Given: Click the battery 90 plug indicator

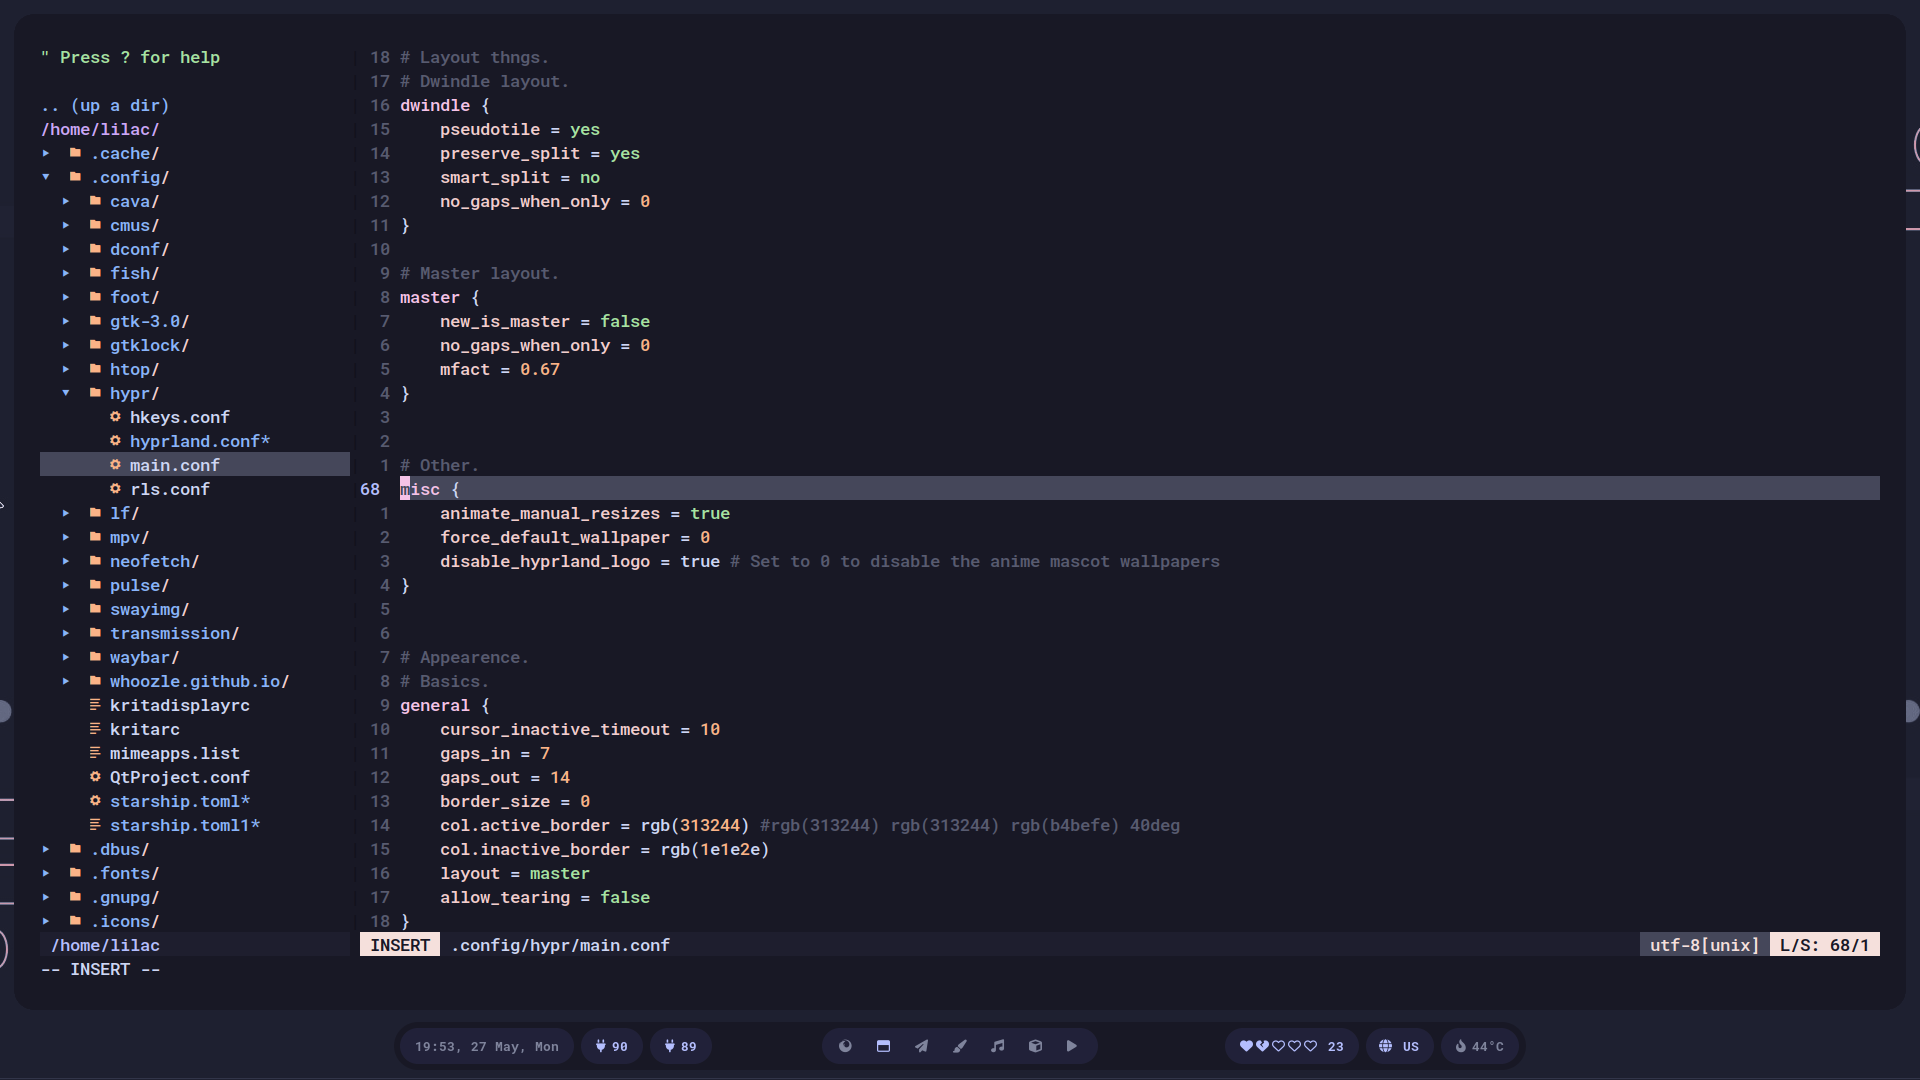Looking at the screenshot, I should pos(611,1046).
